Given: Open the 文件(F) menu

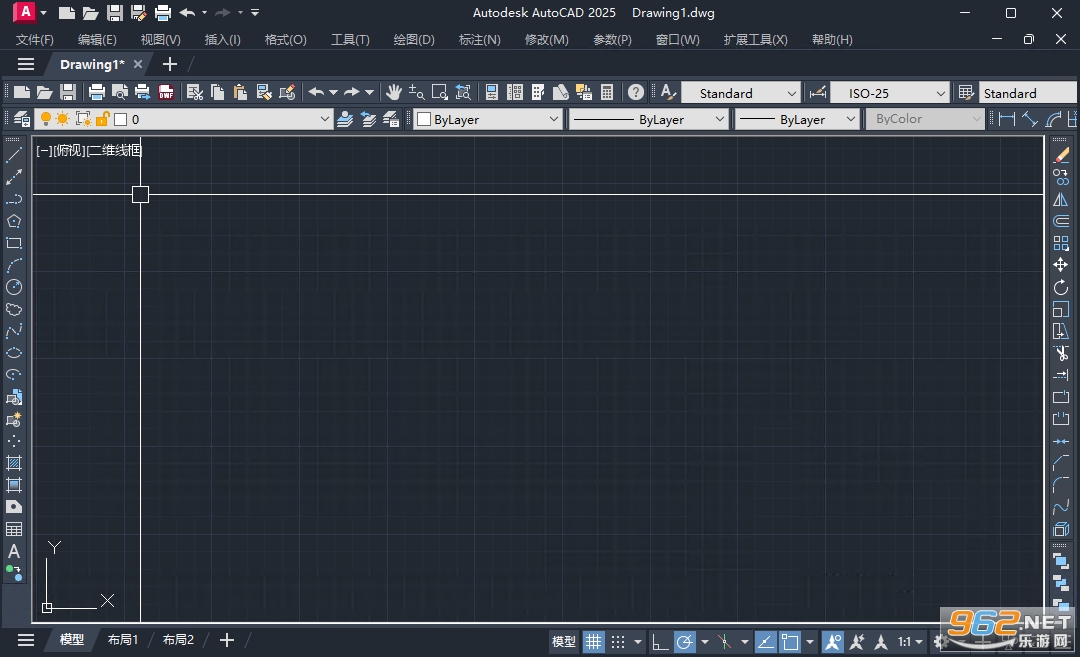Looking at the screenshot, I should click(x=34, y=39).
